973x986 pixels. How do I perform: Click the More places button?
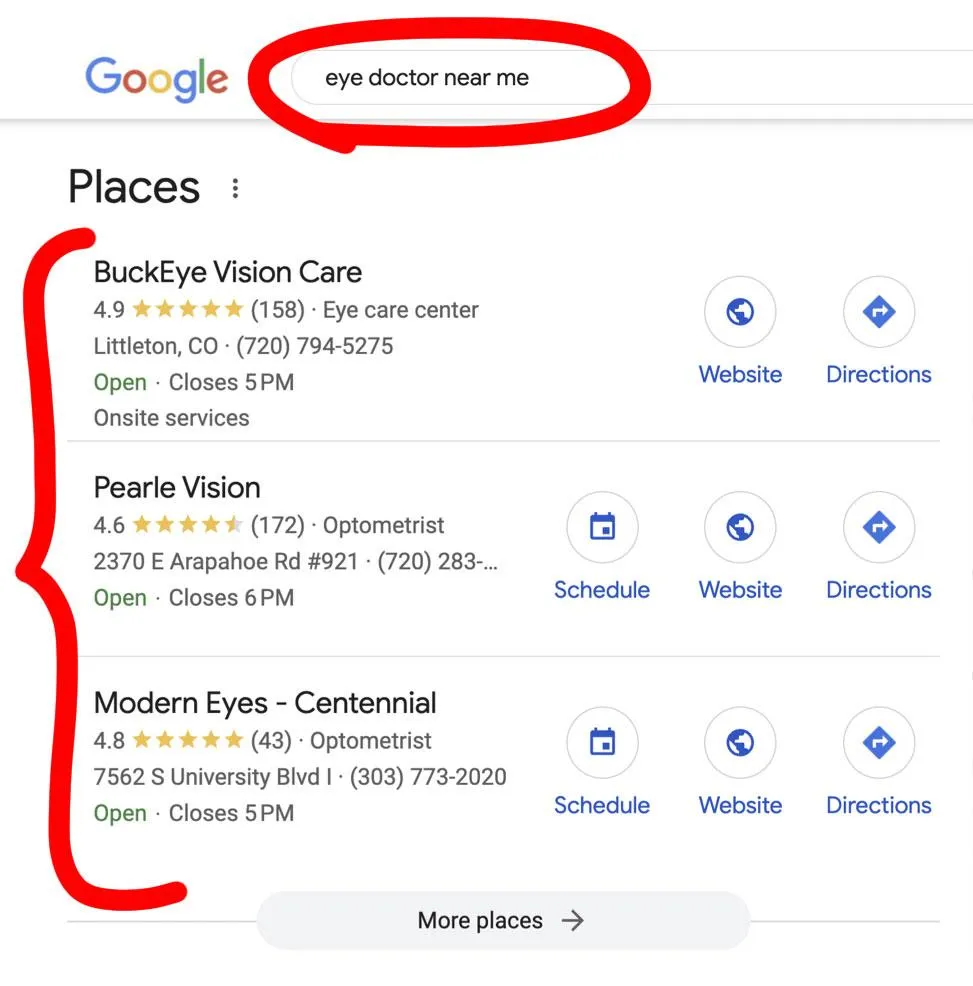(503, 921)
